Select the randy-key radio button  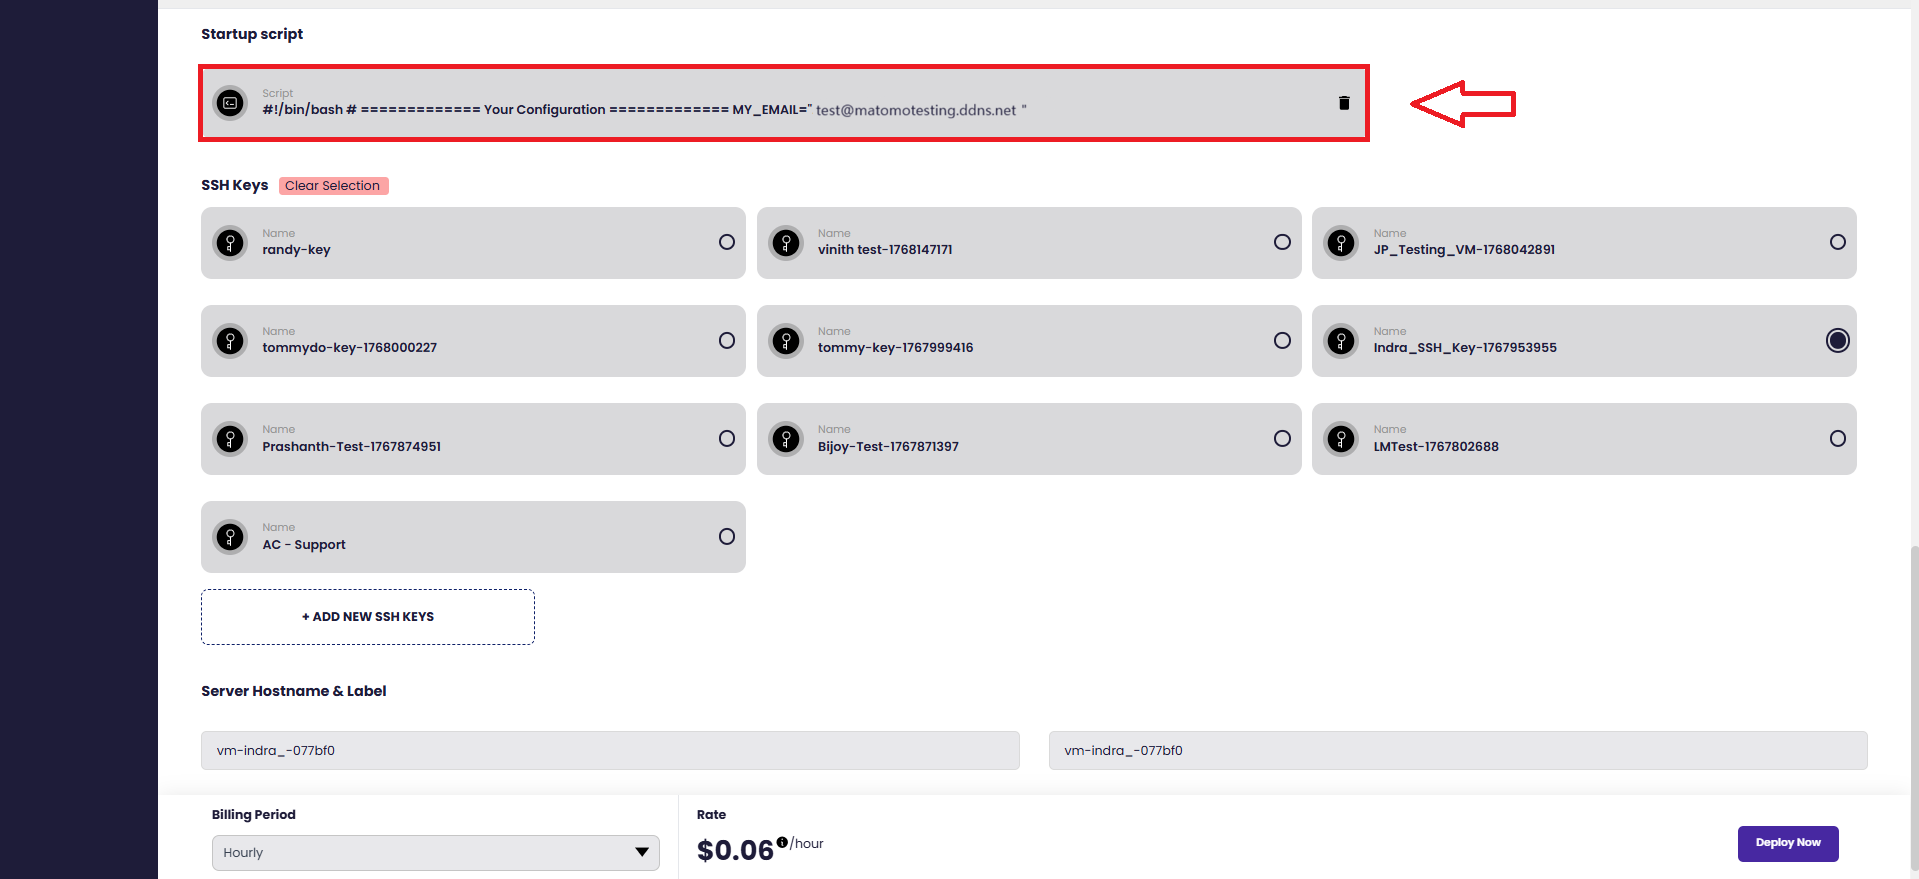(x=727, y=242)
